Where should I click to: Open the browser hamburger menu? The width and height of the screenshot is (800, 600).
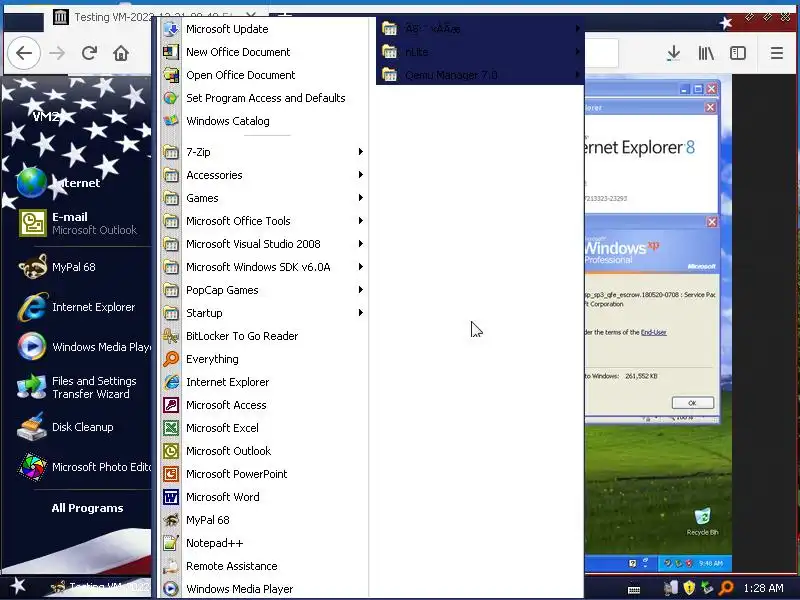click(x=777, y=53)
